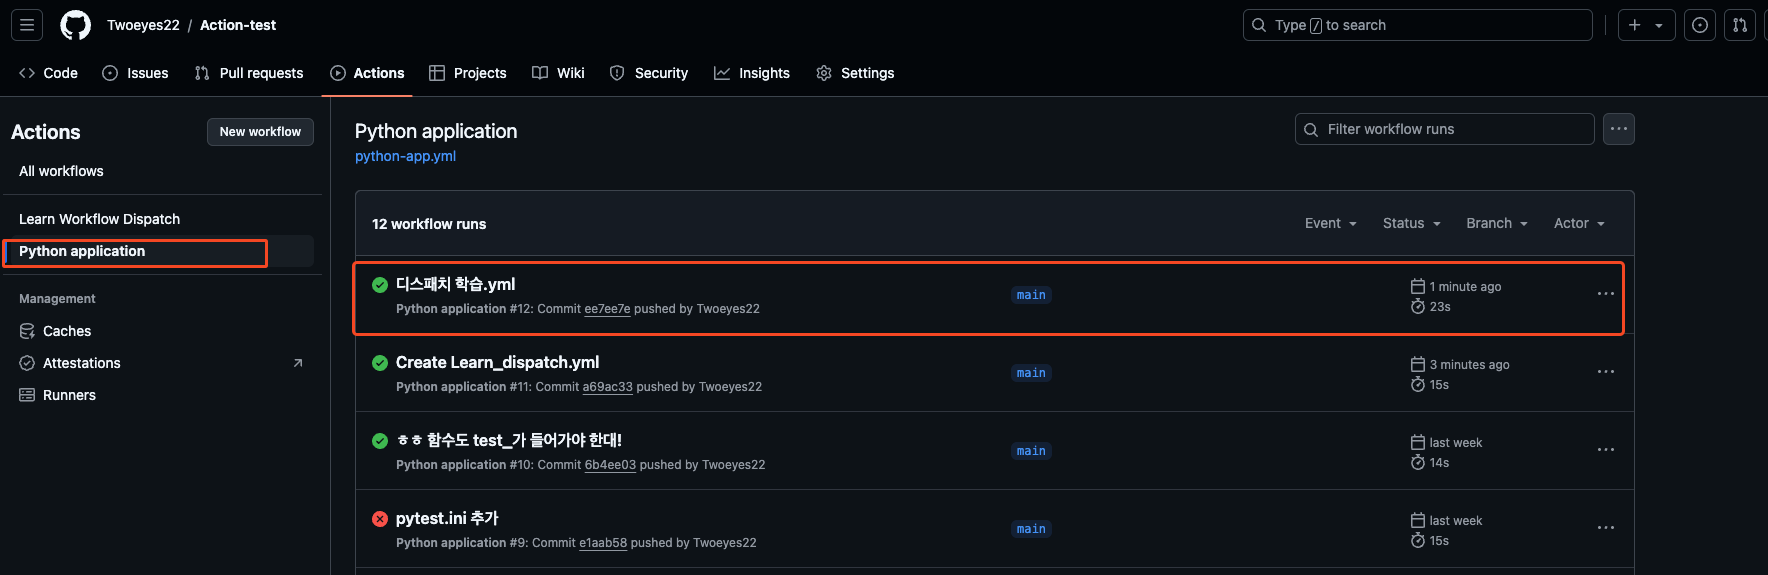Select All workflows in the sidebar
1768x575 pixels.
click(x=61, y=171)
